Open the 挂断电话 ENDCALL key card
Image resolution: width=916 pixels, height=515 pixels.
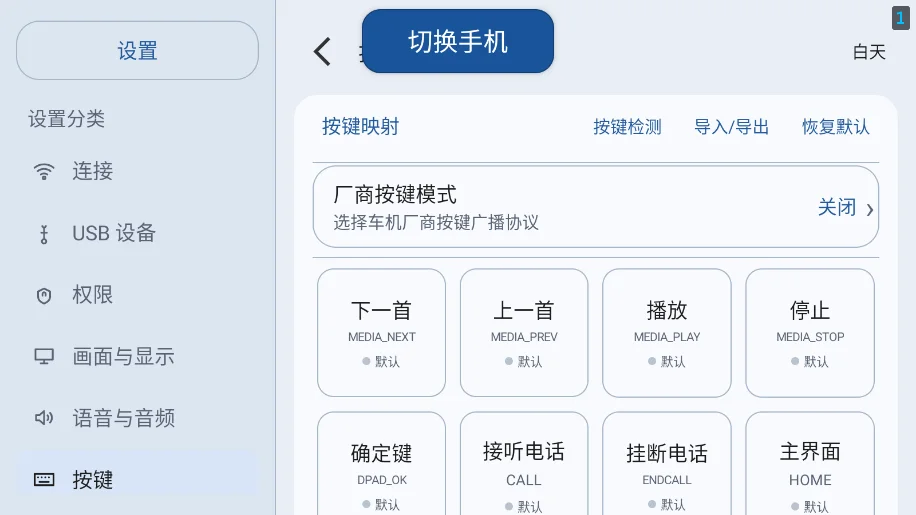[x=667, y=464]
